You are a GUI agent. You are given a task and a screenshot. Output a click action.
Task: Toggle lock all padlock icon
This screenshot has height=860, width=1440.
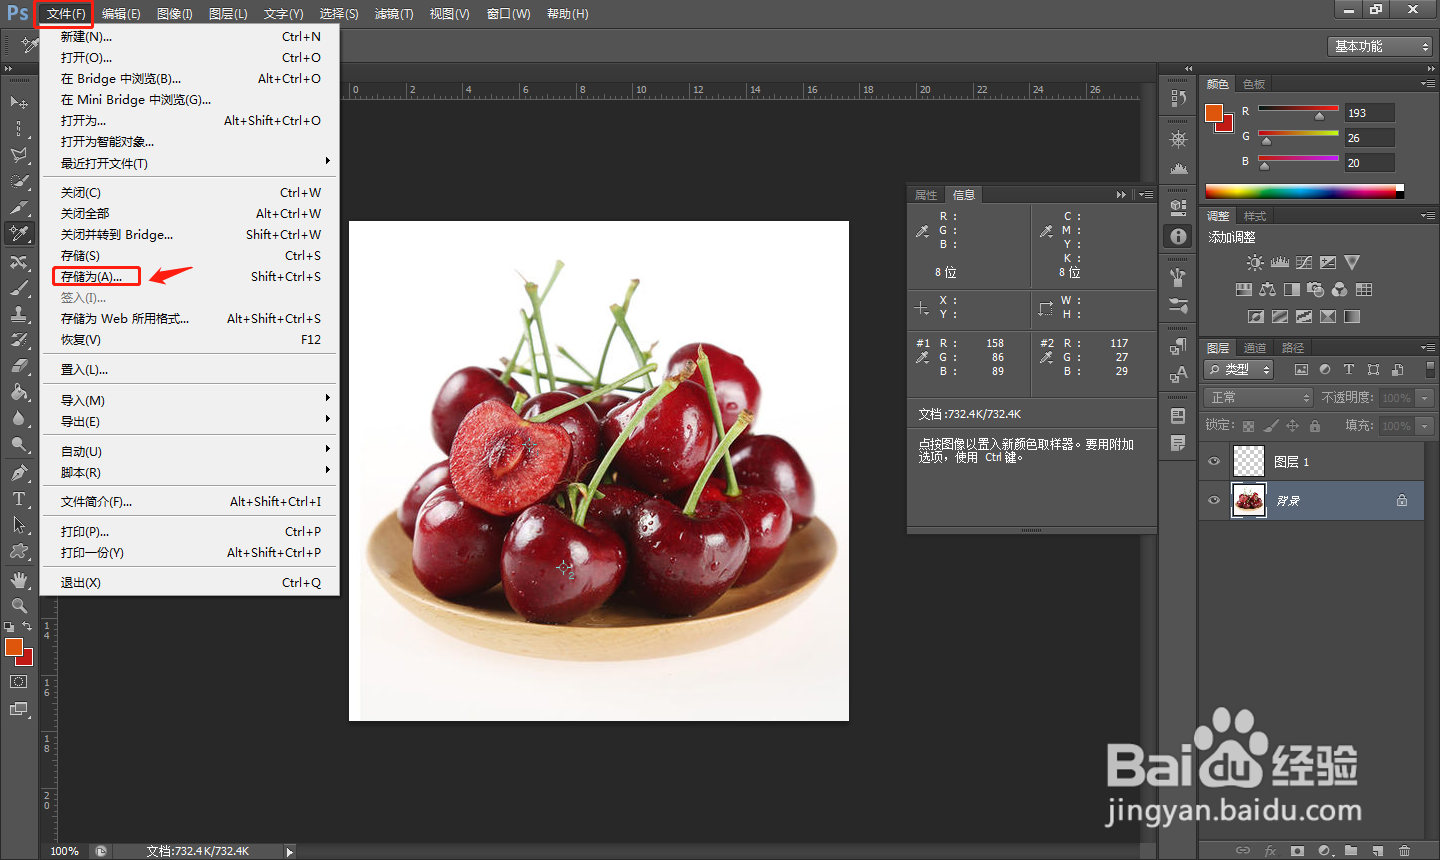(x=1315, y=426)
